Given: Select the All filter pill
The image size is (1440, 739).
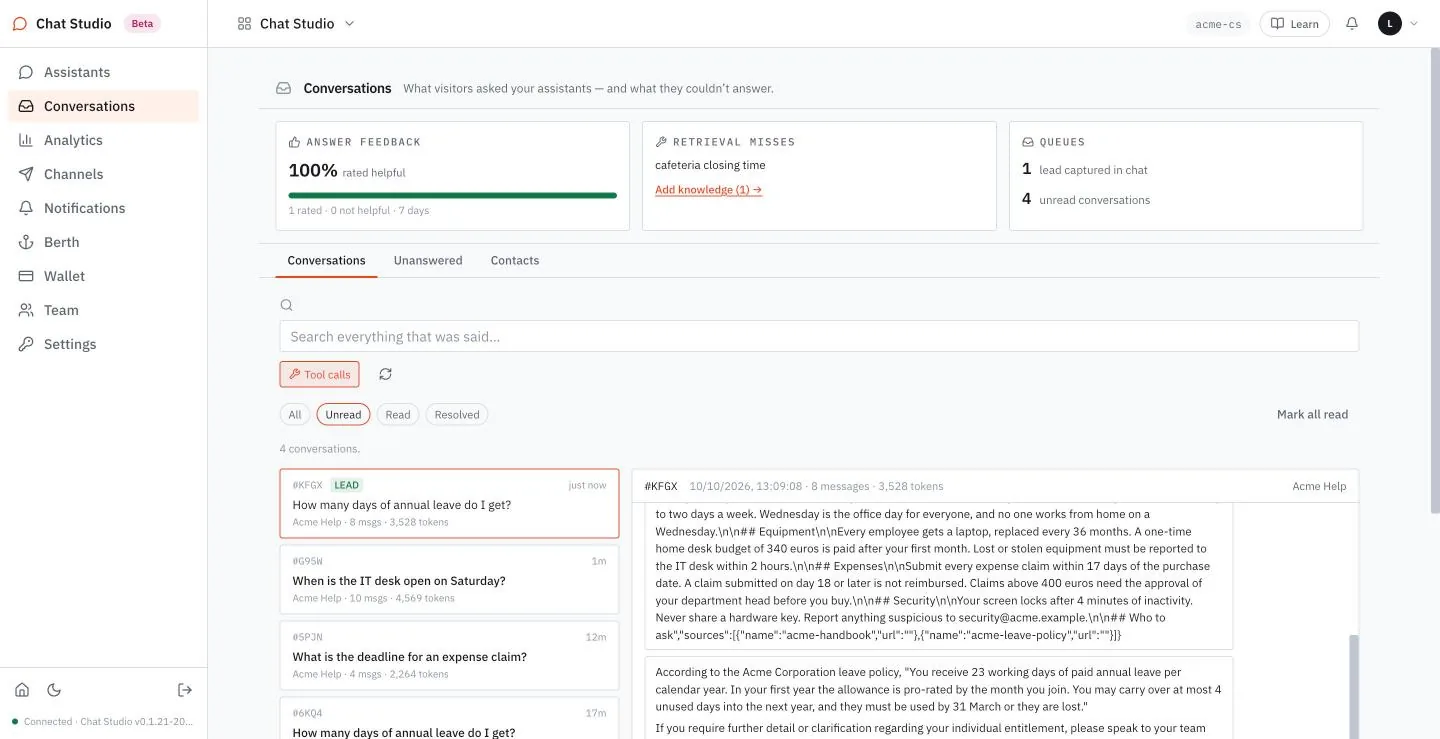Looking at the screenshot, I should [x=295, y=414].
